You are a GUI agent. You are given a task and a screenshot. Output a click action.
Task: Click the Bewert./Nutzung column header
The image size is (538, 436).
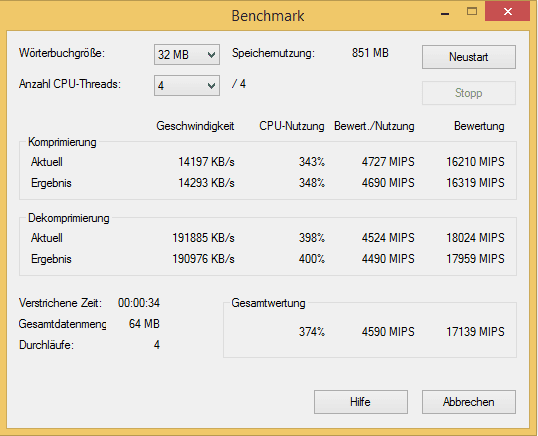(374, 126)
